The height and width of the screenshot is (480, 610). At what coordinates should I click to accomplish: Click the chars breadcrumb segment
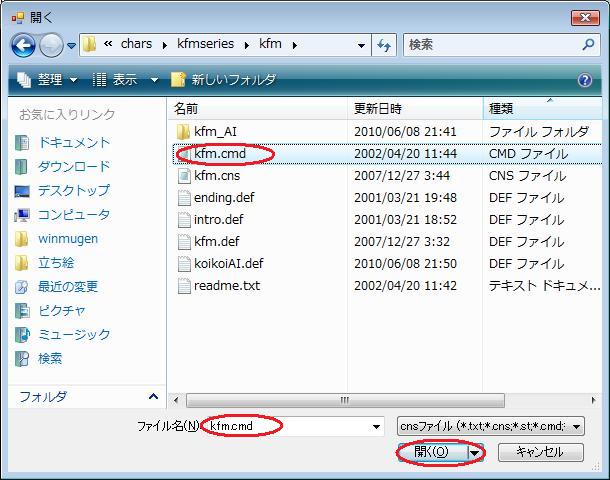point(136,44)
